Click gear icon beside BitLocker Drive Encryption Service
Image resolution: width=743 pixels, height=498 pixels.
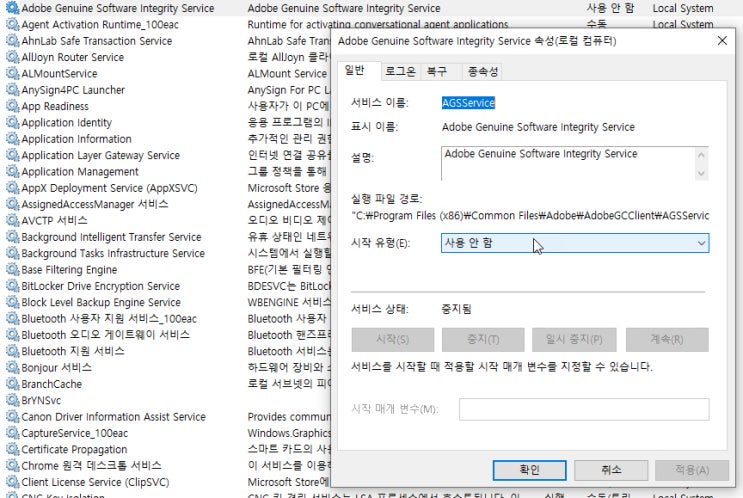click(12, 286)
